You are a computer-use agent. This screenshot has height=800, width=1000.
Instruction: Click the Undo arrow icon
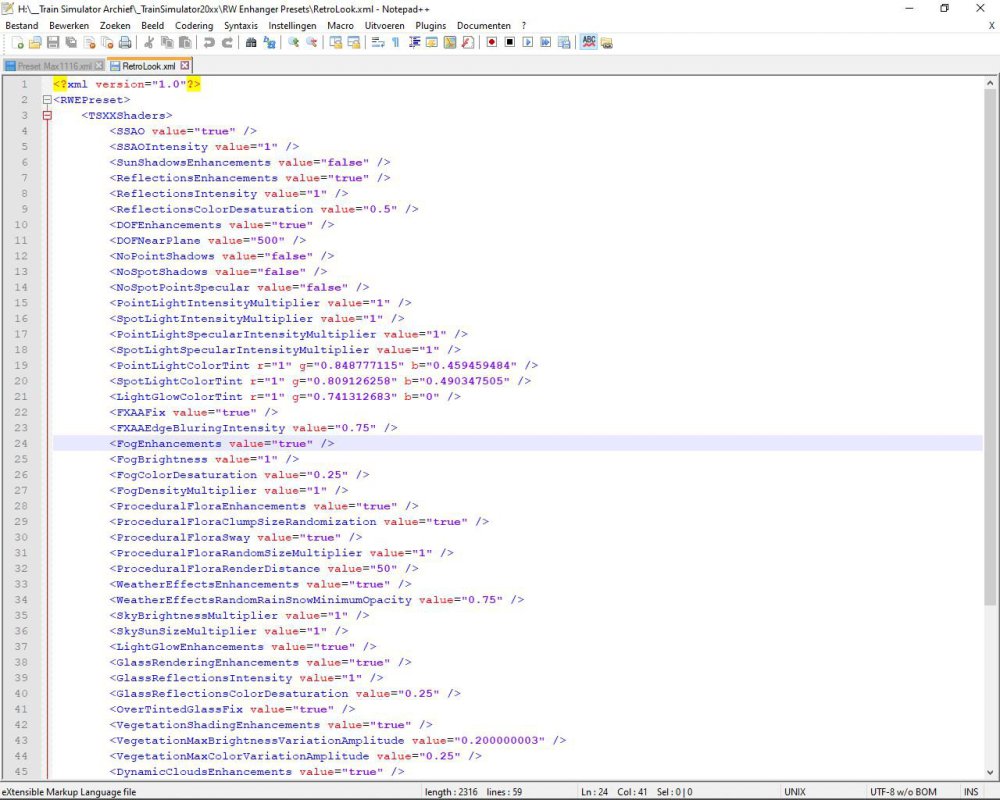pos(209,43)
